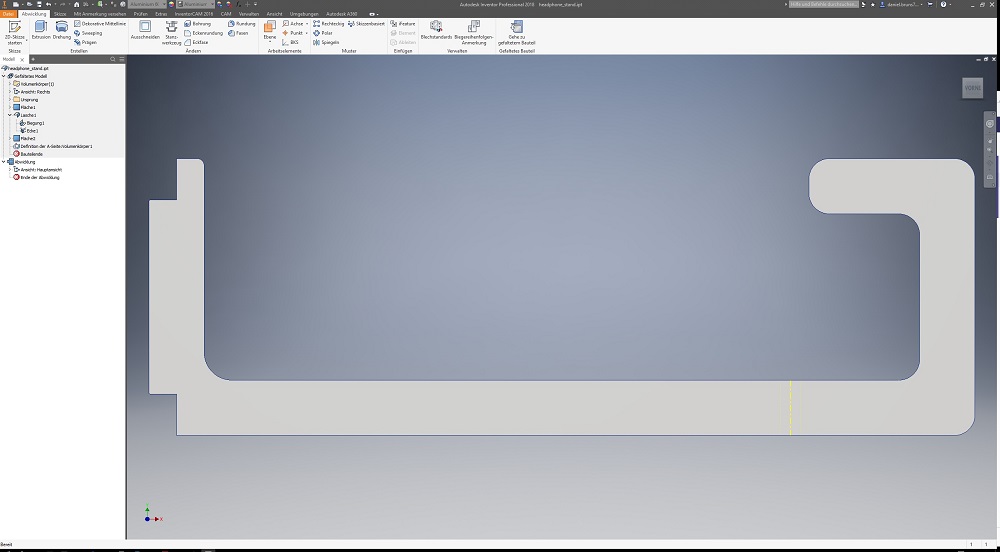Create a work plane with Ebene

click(x=270, y=30)
